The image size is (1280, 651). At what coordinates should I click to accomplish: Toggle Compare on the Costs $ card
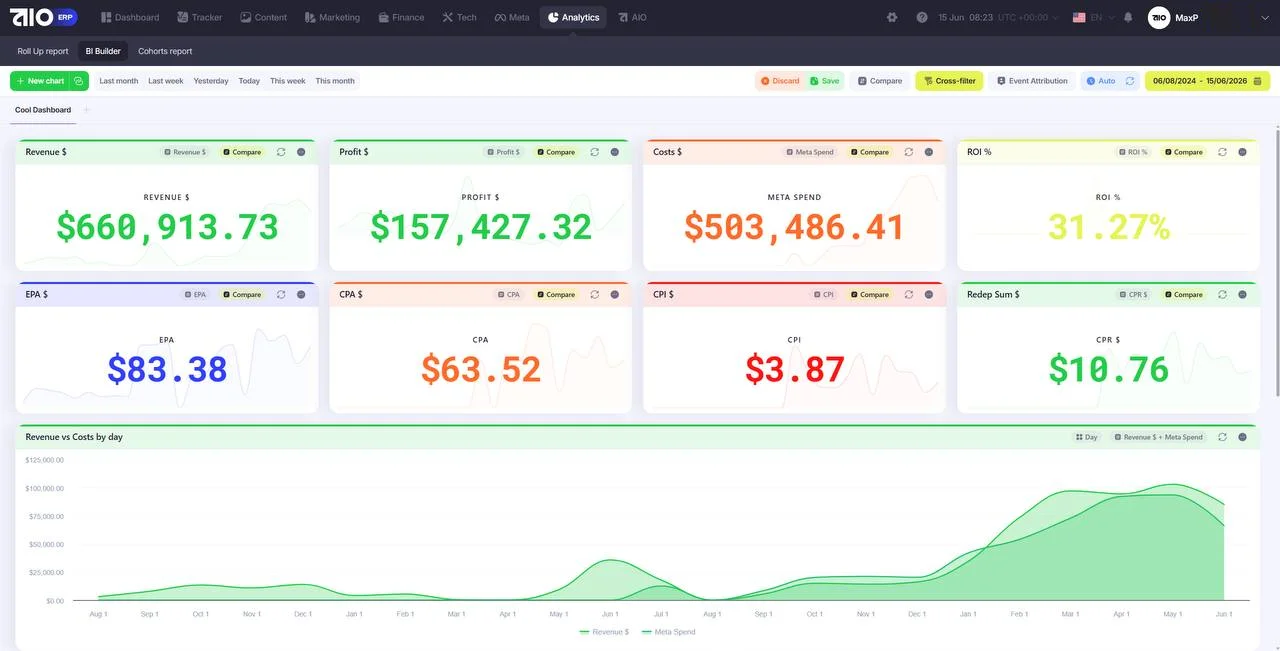[x=870, y=152]
